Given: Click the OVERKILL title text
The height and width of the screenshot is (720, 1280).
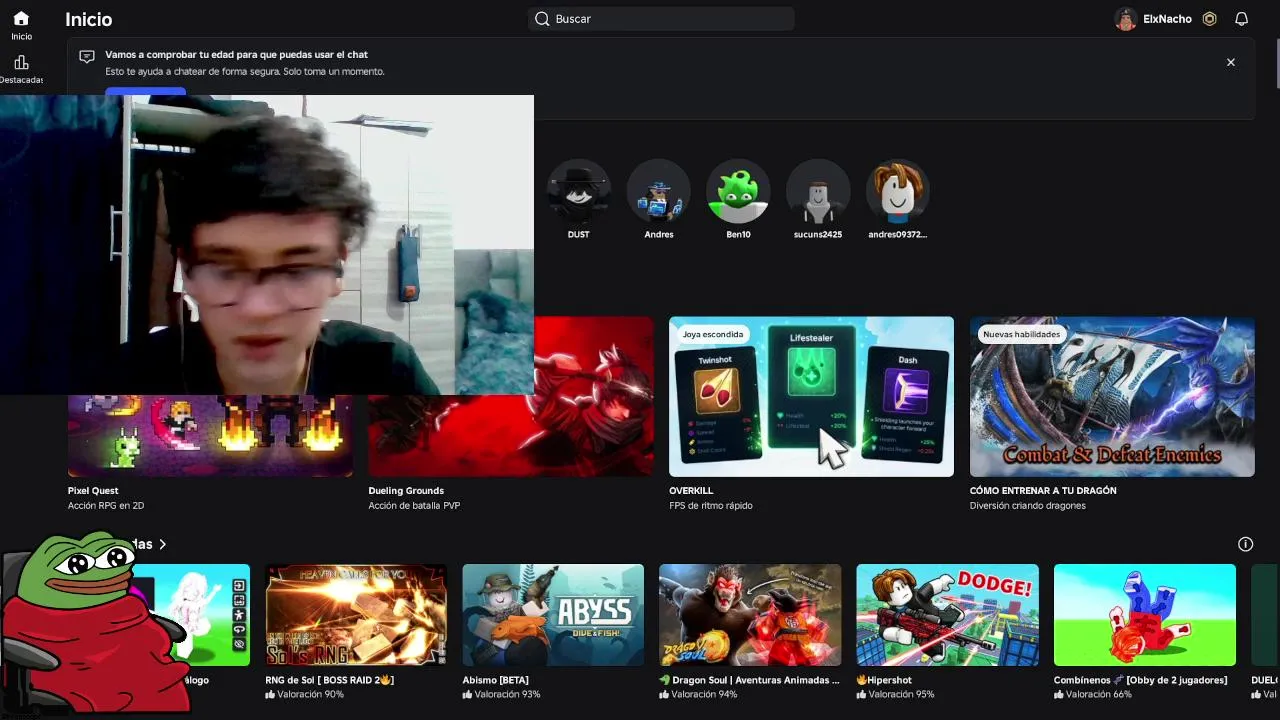Looking at the screenshot, I should (691, 491).
